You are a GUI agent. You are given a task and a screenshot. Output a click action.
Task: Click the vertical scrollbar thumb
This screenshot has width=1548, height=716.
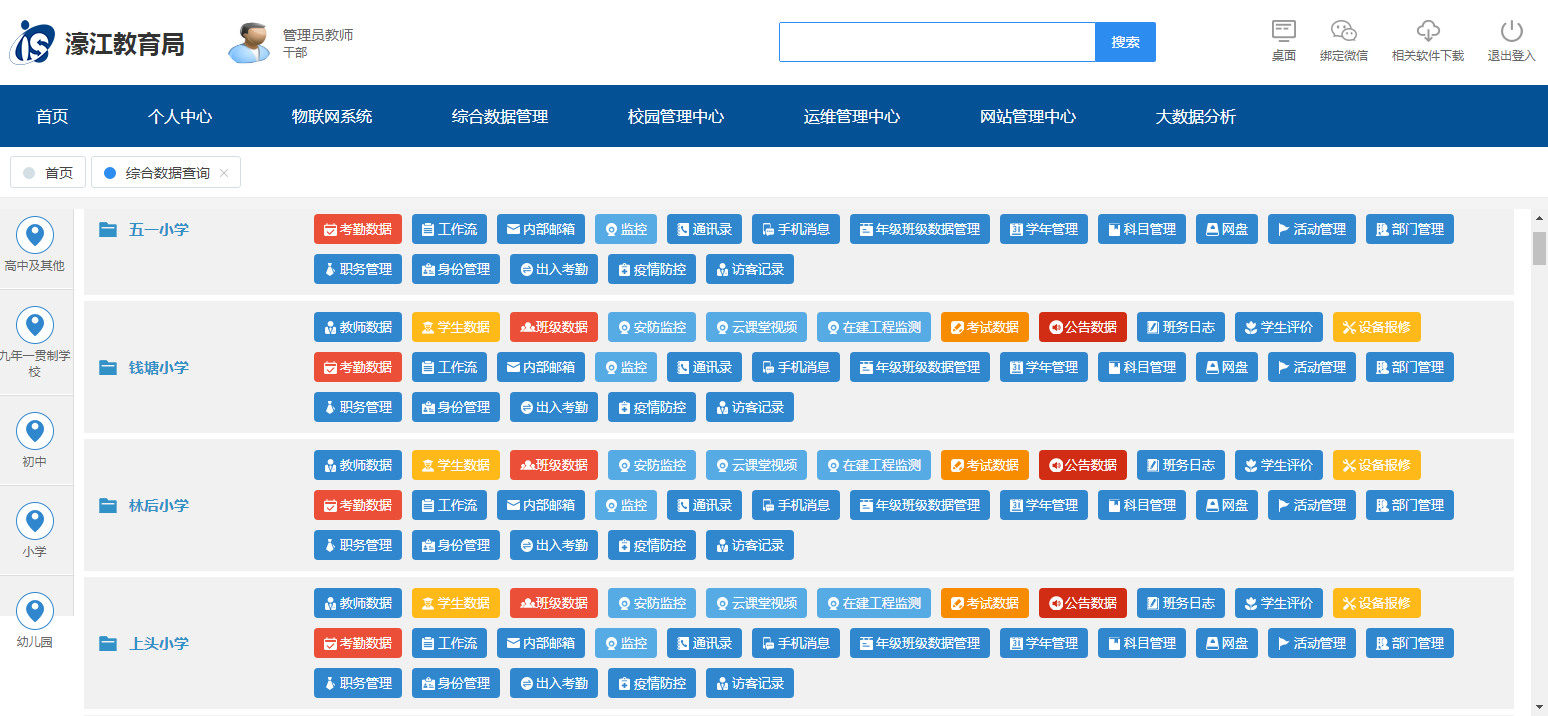click(1539, 248)
